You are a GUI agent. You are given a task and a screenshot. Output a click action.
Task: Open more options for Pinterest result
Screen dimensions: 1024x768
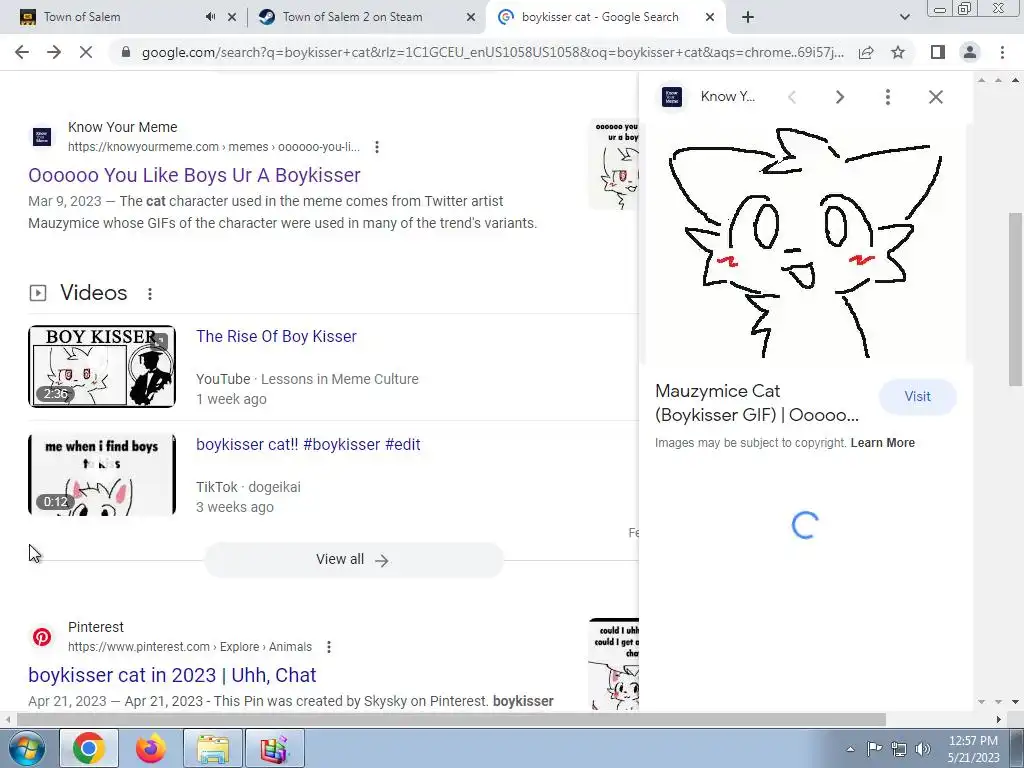(x=328, y=647)
